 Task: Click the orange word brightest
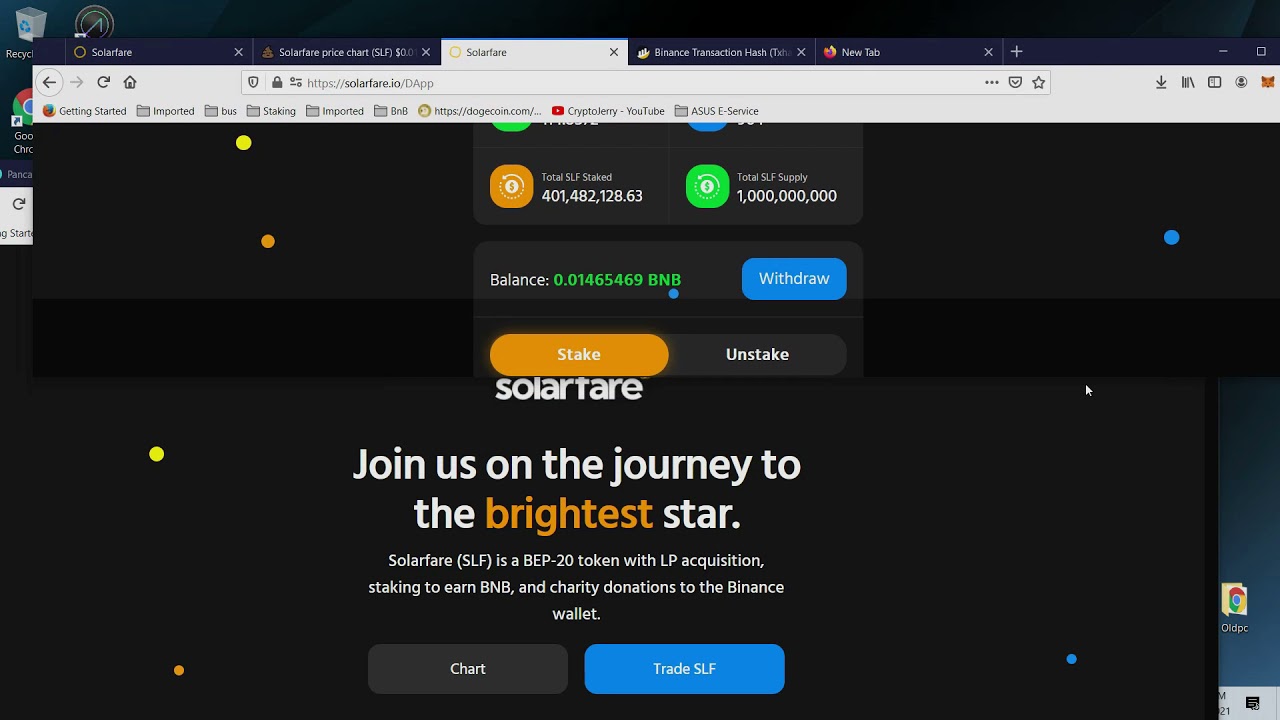pyautogui.click(x=569, y=514)
